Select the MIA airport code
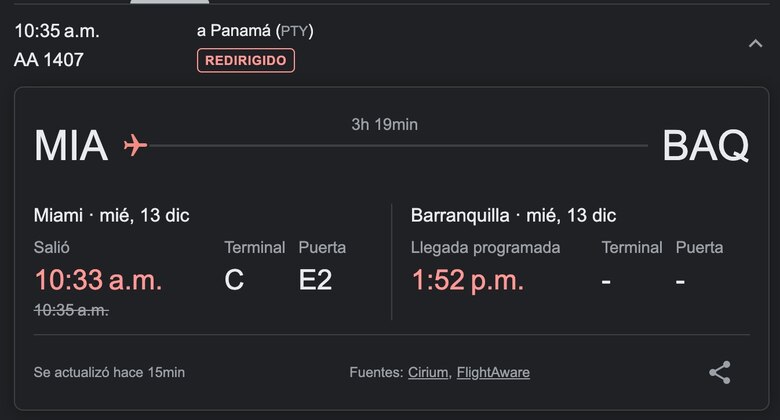The width and height of the screenshot is (780, 420). pos(71,146)
